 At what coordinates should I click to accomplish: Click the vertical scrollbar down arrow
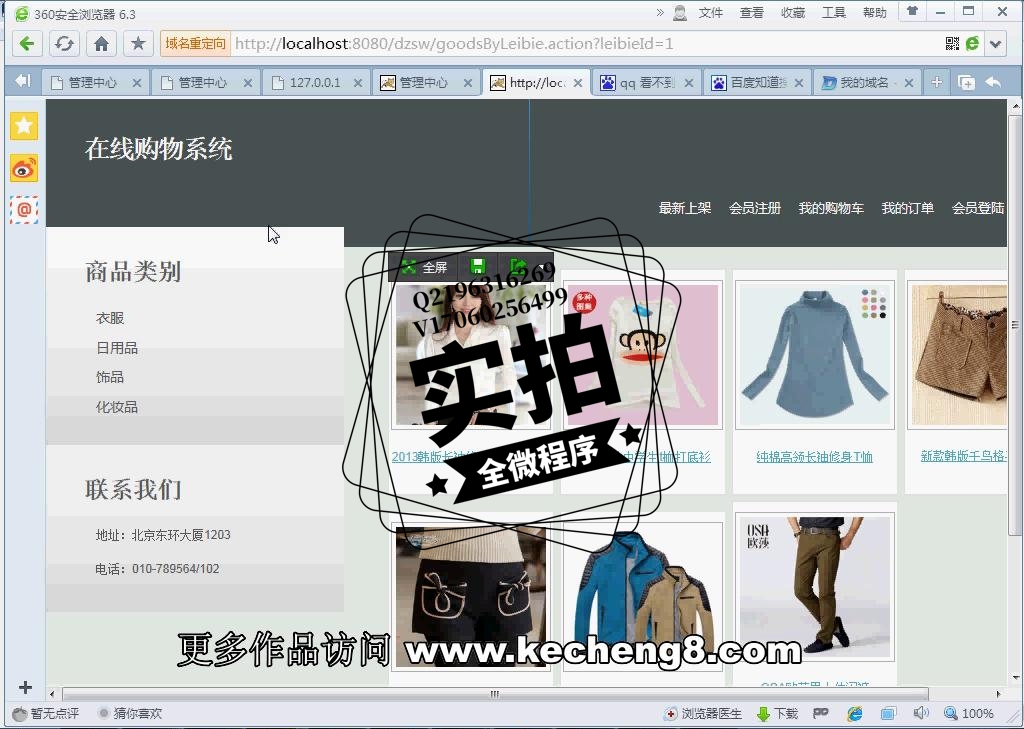tap(1016, 678)
